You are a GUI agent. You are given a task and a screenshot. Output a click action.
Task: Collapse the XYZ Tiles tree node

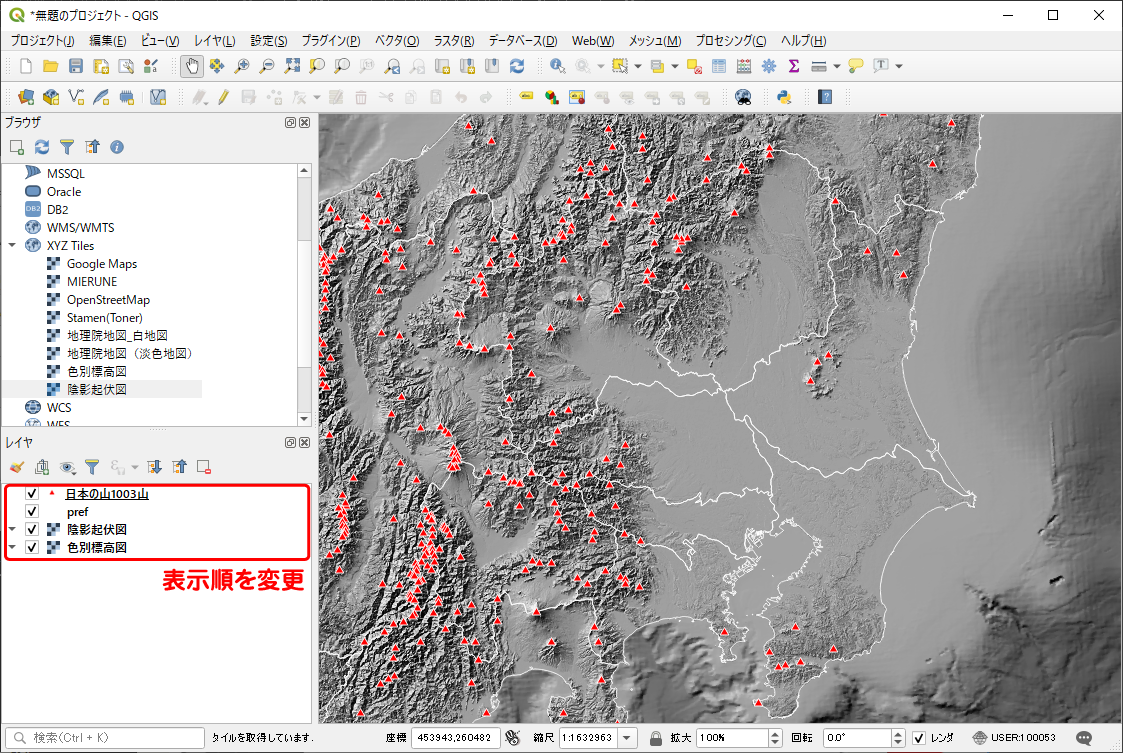tap(12, 246)
